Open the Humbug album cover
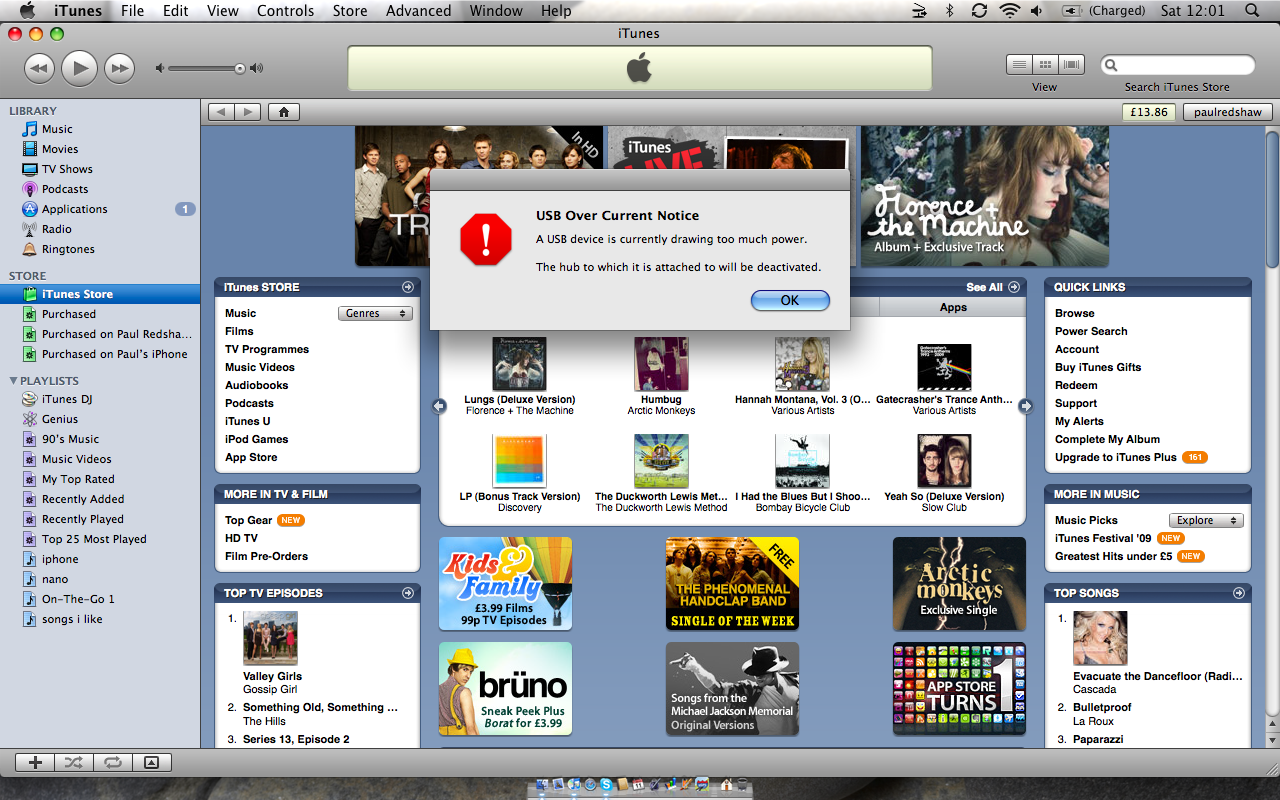This screenshot has height=800, width=1280. point(661,364)
